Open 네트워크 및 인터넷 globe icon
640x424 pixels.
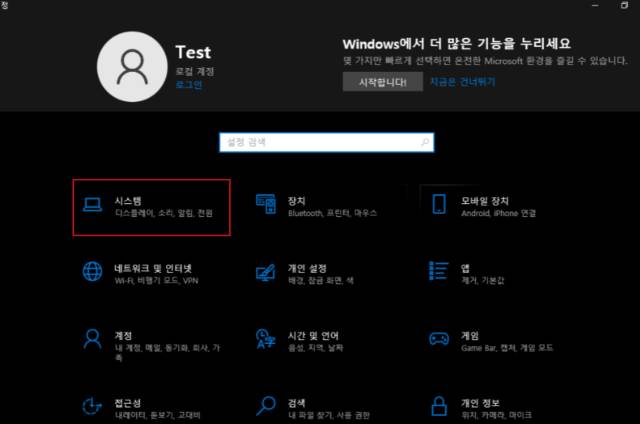tap(93, 273)
